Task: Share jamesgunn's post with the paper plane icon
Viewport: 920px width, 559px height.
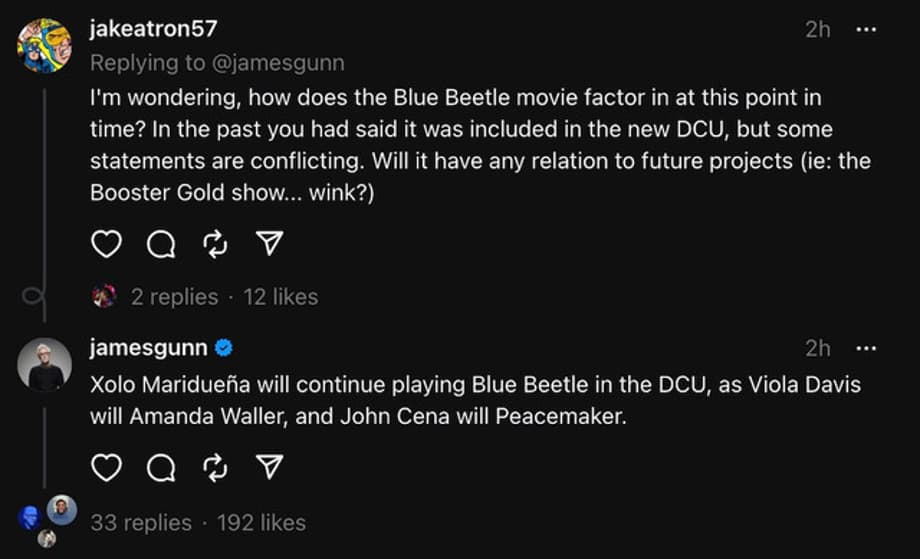Action: [x=269, y=468]
